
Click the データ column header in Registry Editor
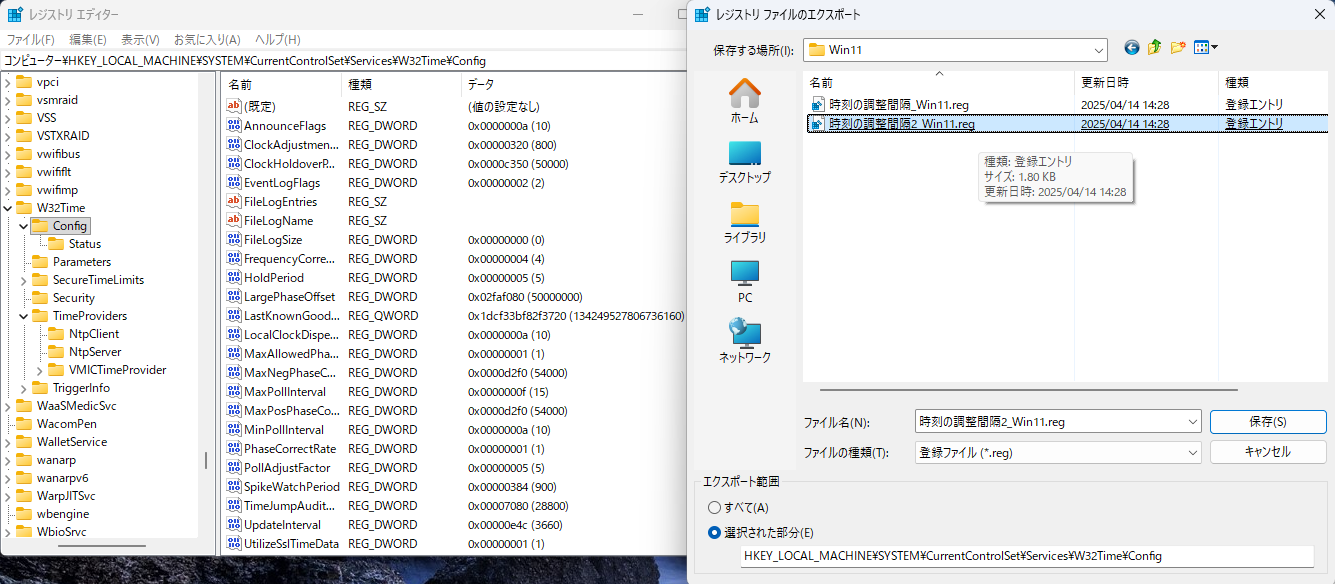[575, 84]
